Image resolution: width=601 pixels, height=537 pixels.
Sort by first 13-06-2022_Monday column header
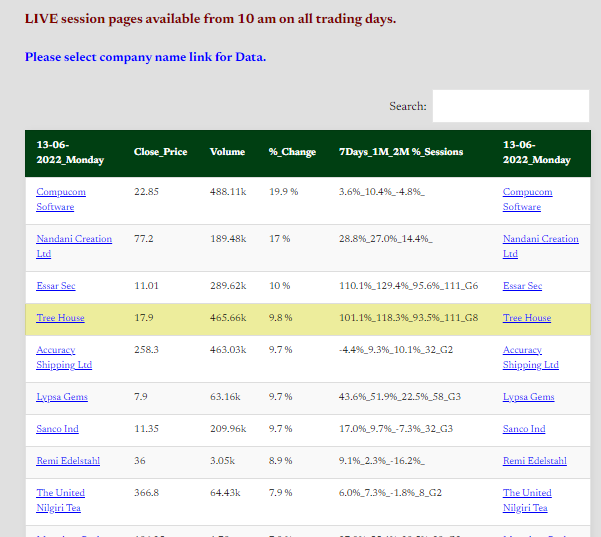(x=70, y=152)
